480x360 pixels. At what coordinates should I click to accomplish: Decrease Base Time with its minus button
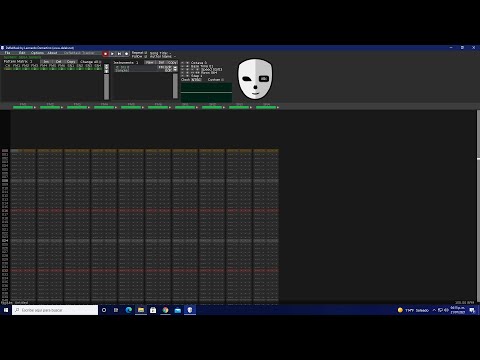coord(182,66)
